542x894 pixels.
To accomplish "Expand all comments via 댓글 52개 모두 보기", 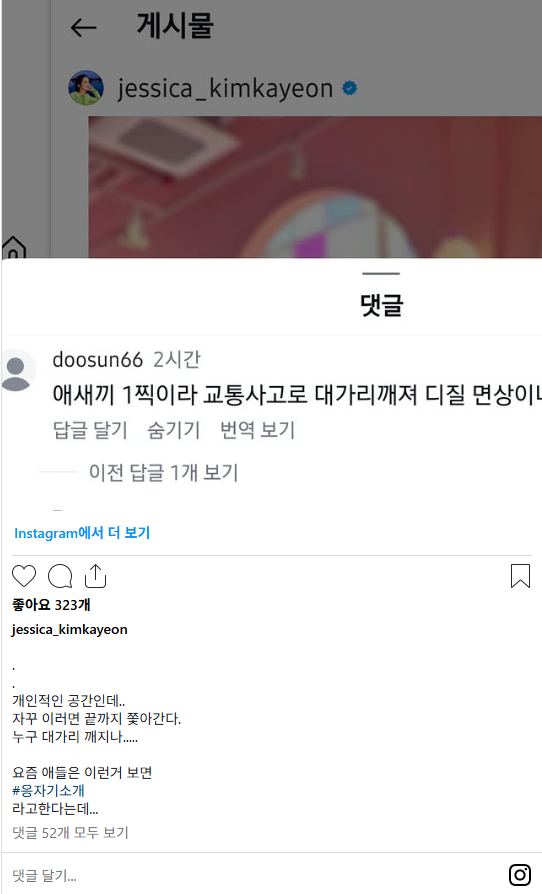I will click(x=71, y=832).
